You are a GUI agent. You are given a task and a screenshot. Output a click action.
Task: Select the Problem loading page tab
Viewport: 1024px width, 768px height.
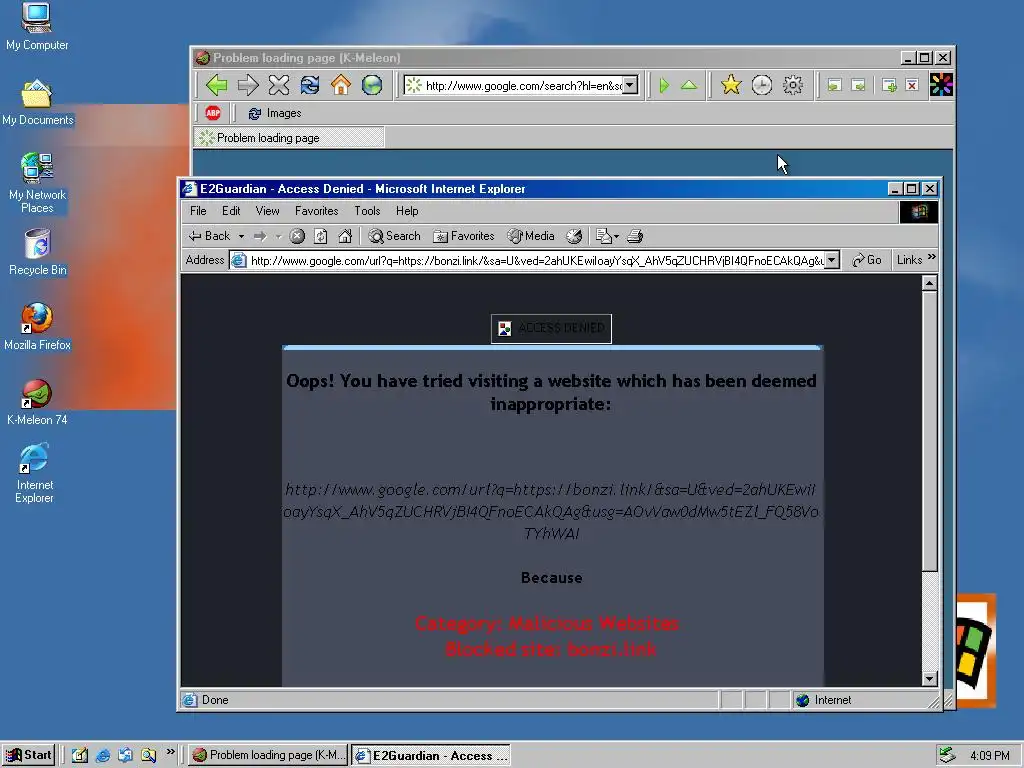coord(289,138)
